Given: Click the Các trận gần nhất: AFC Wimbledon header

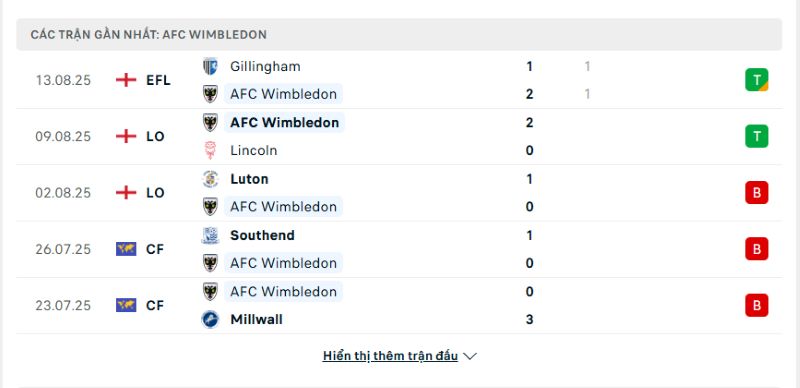Looking at the screenshot, I should point(399,35).
